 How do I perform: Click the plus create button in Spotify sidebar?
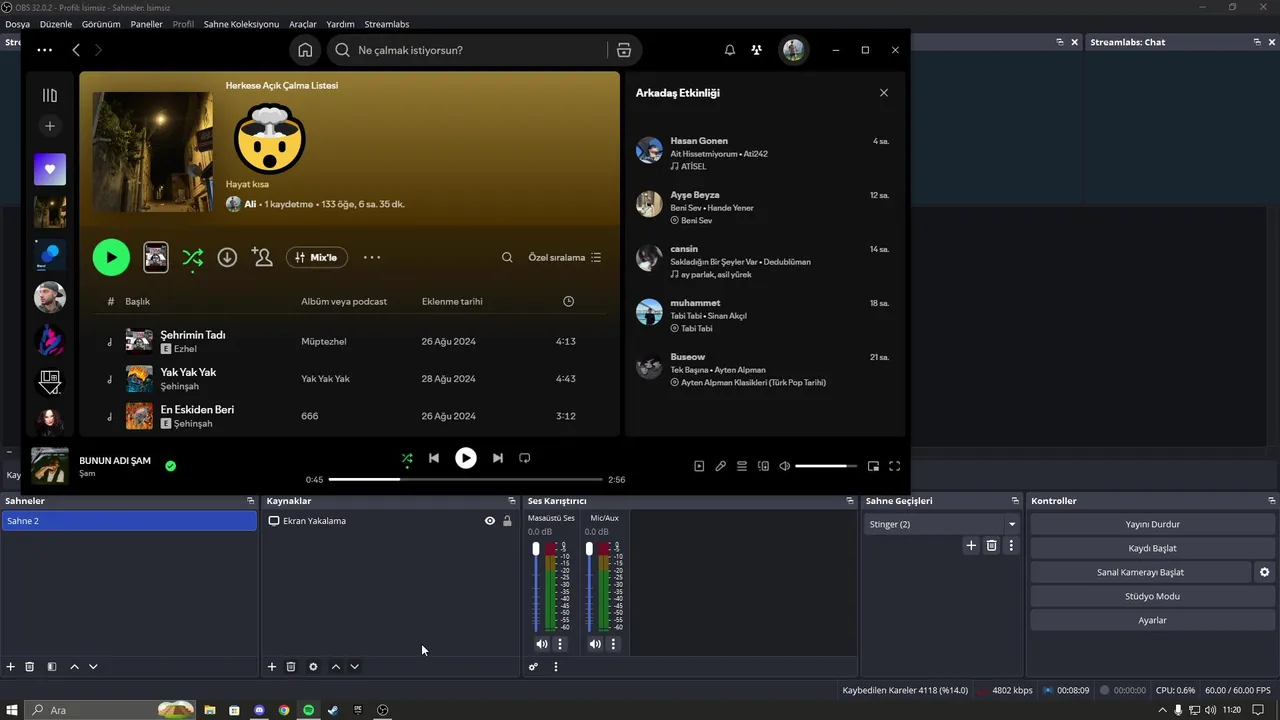coord(50,126)
